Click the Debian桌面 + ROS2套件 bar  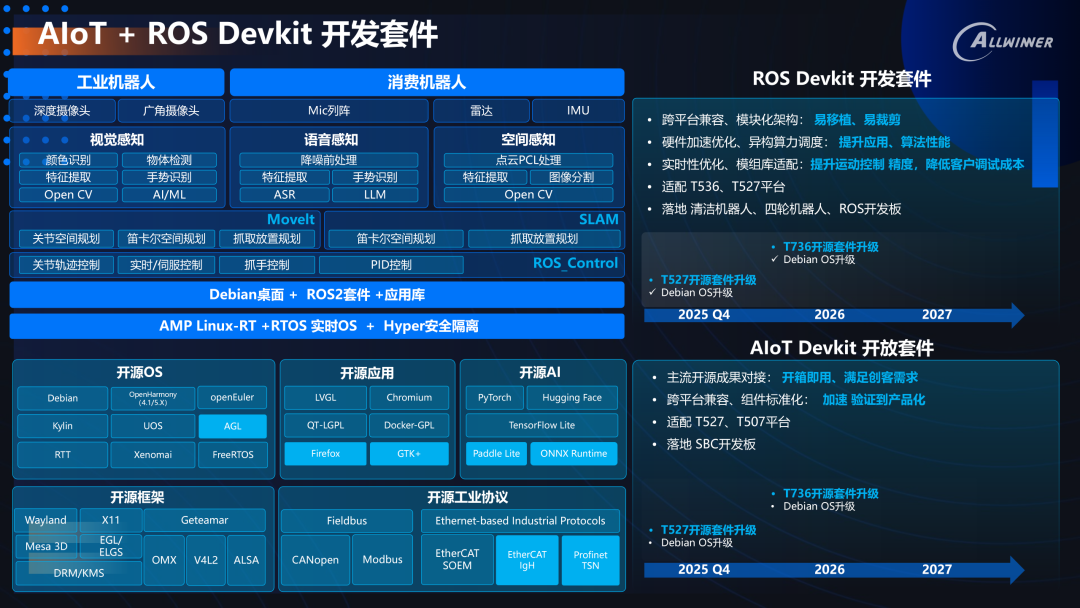click(x=317, y=295)
